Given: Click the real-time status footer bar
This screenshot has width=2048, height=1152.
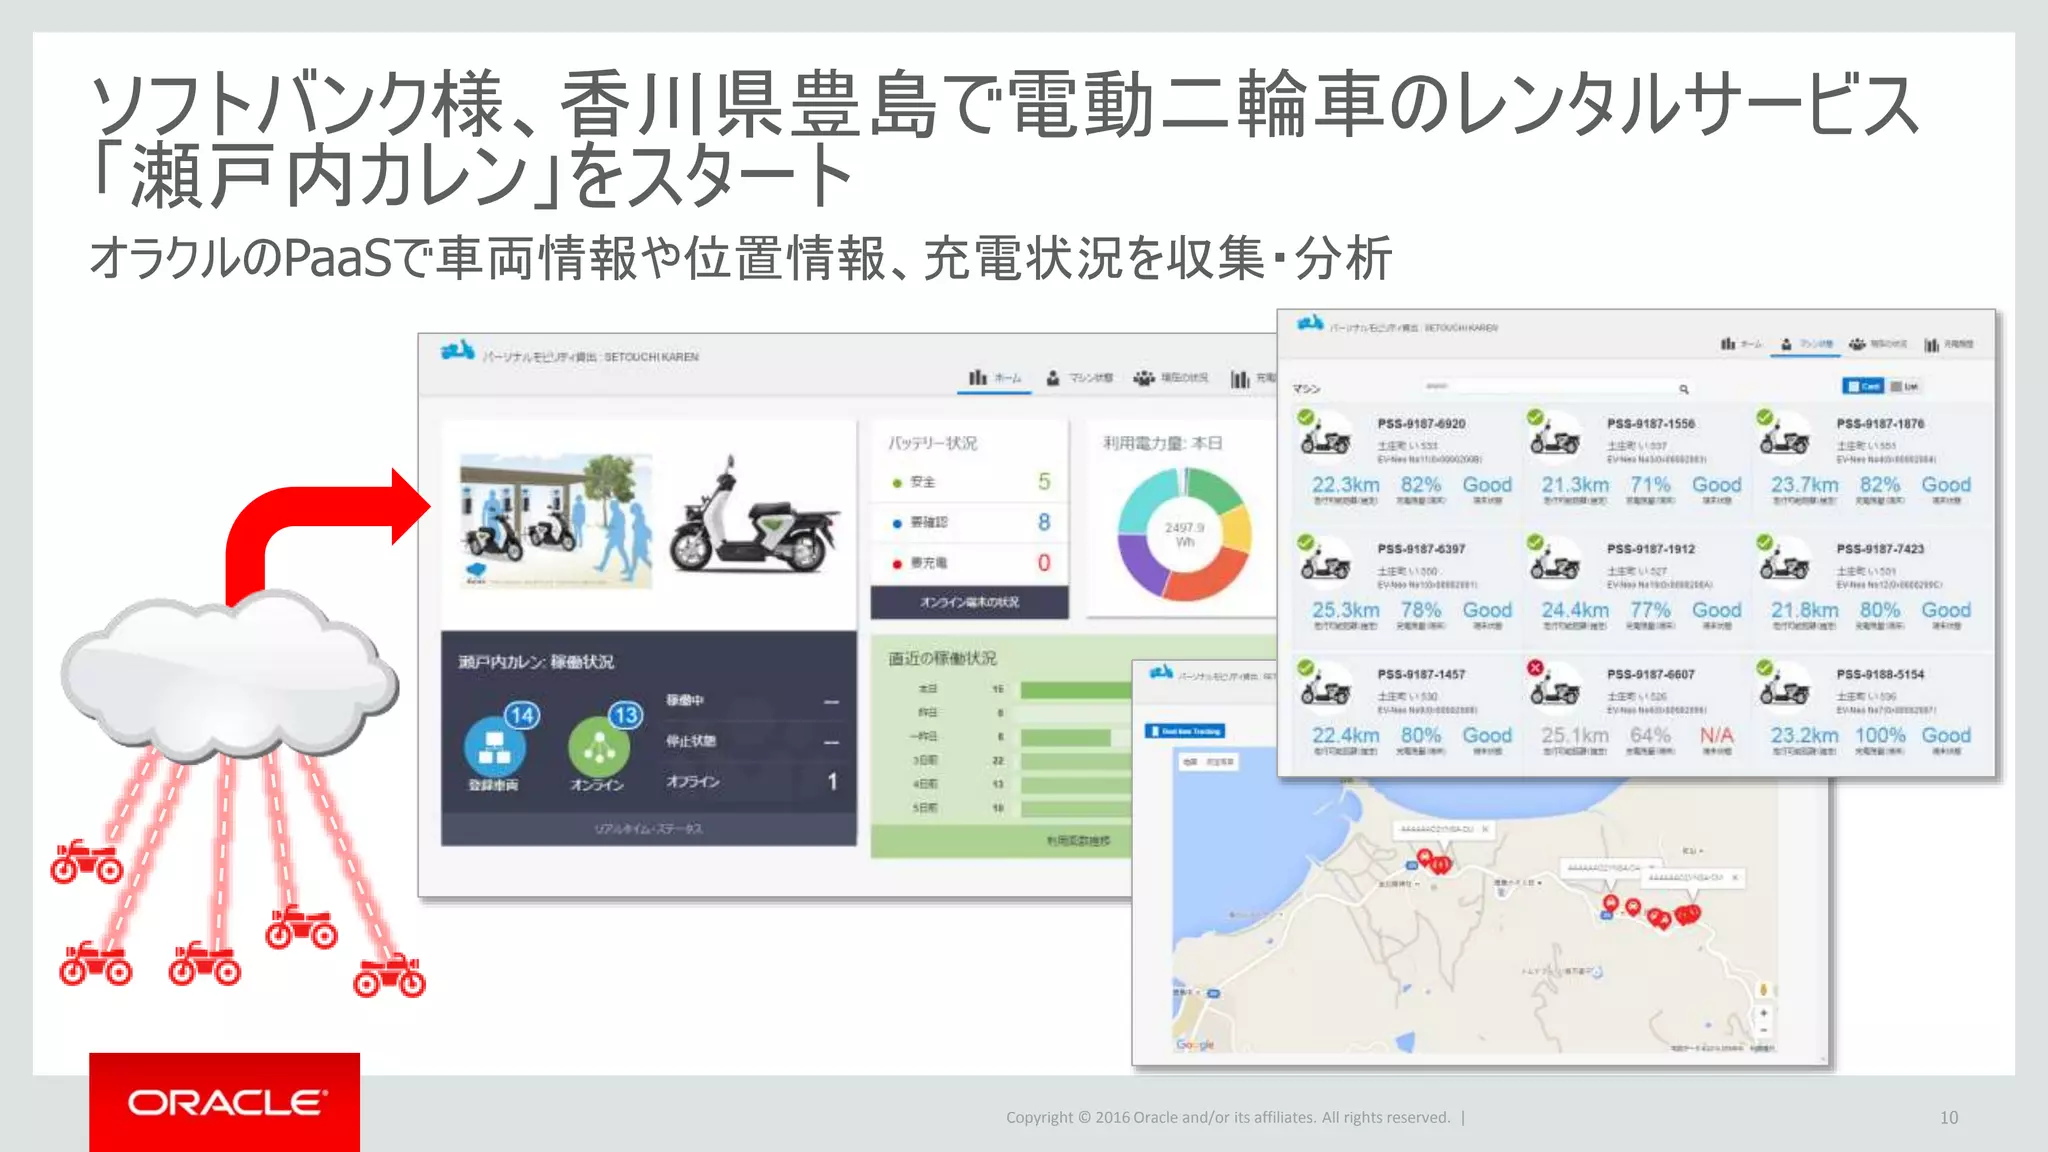Looking at the screenshot, I should [648, 829].
